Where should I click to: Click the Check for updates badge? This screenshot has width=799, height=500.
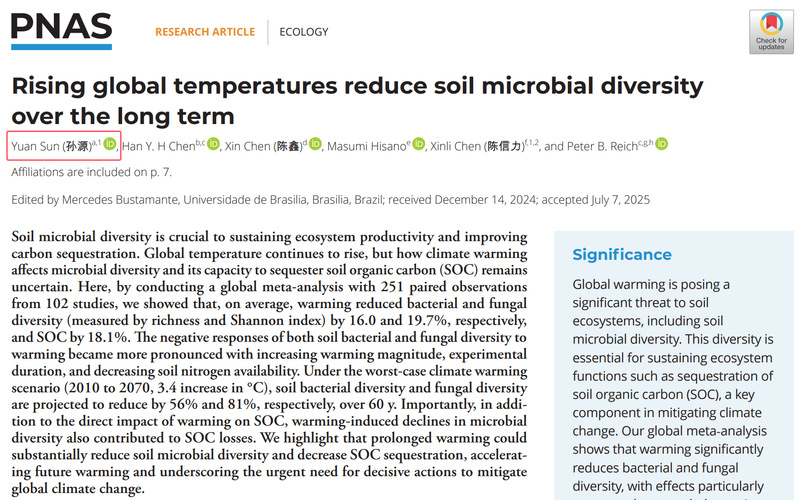point(771,32)
